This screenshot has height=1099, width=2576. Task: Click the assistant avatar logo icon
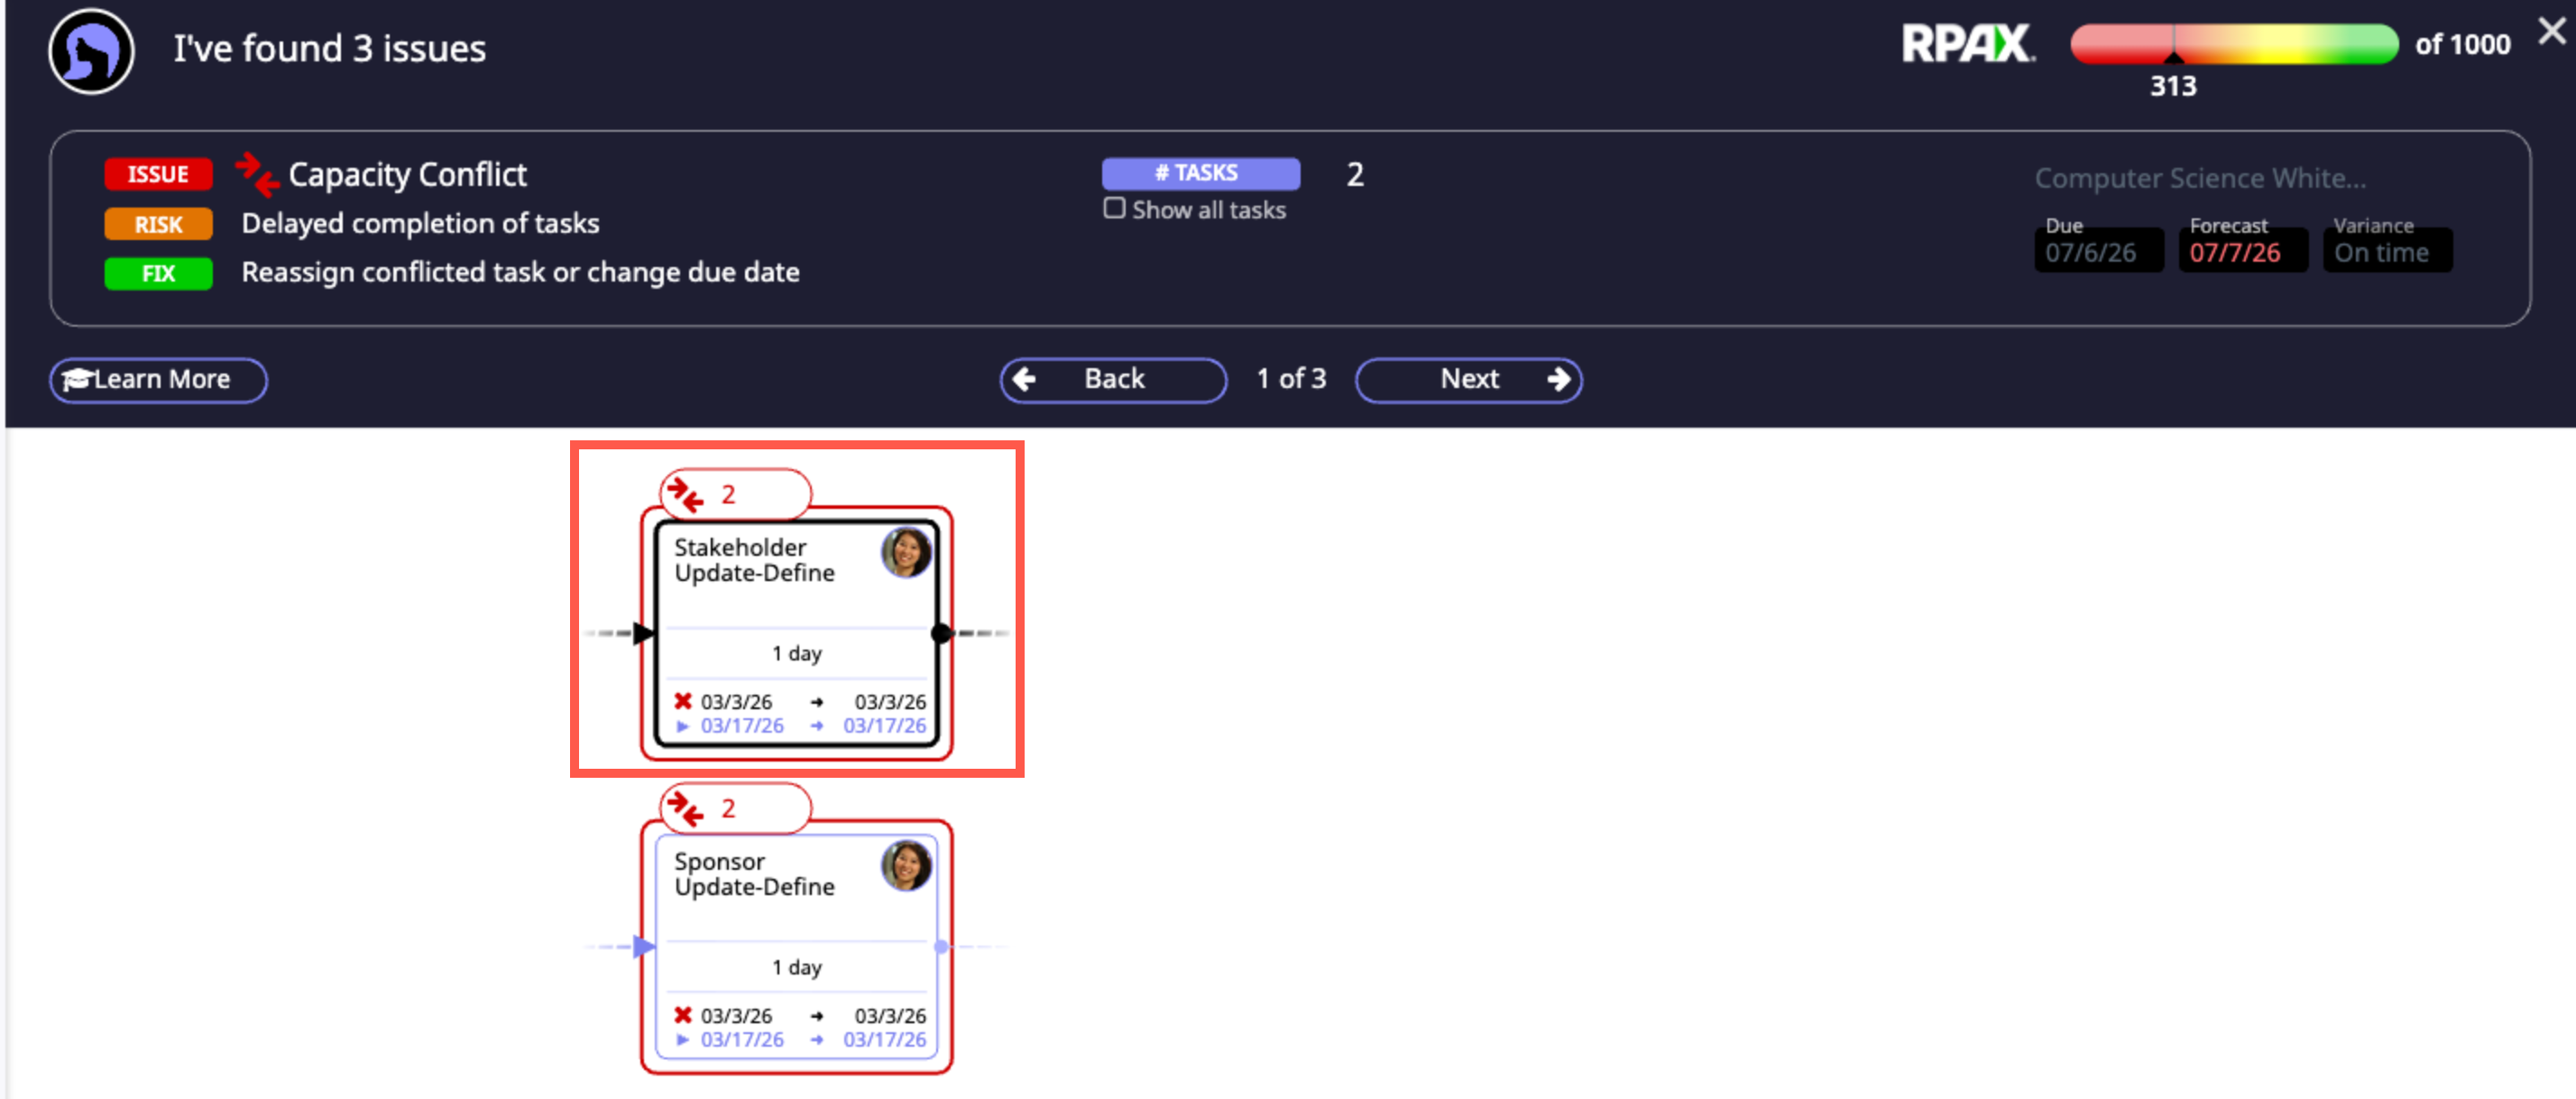click(x=91, y=51)
